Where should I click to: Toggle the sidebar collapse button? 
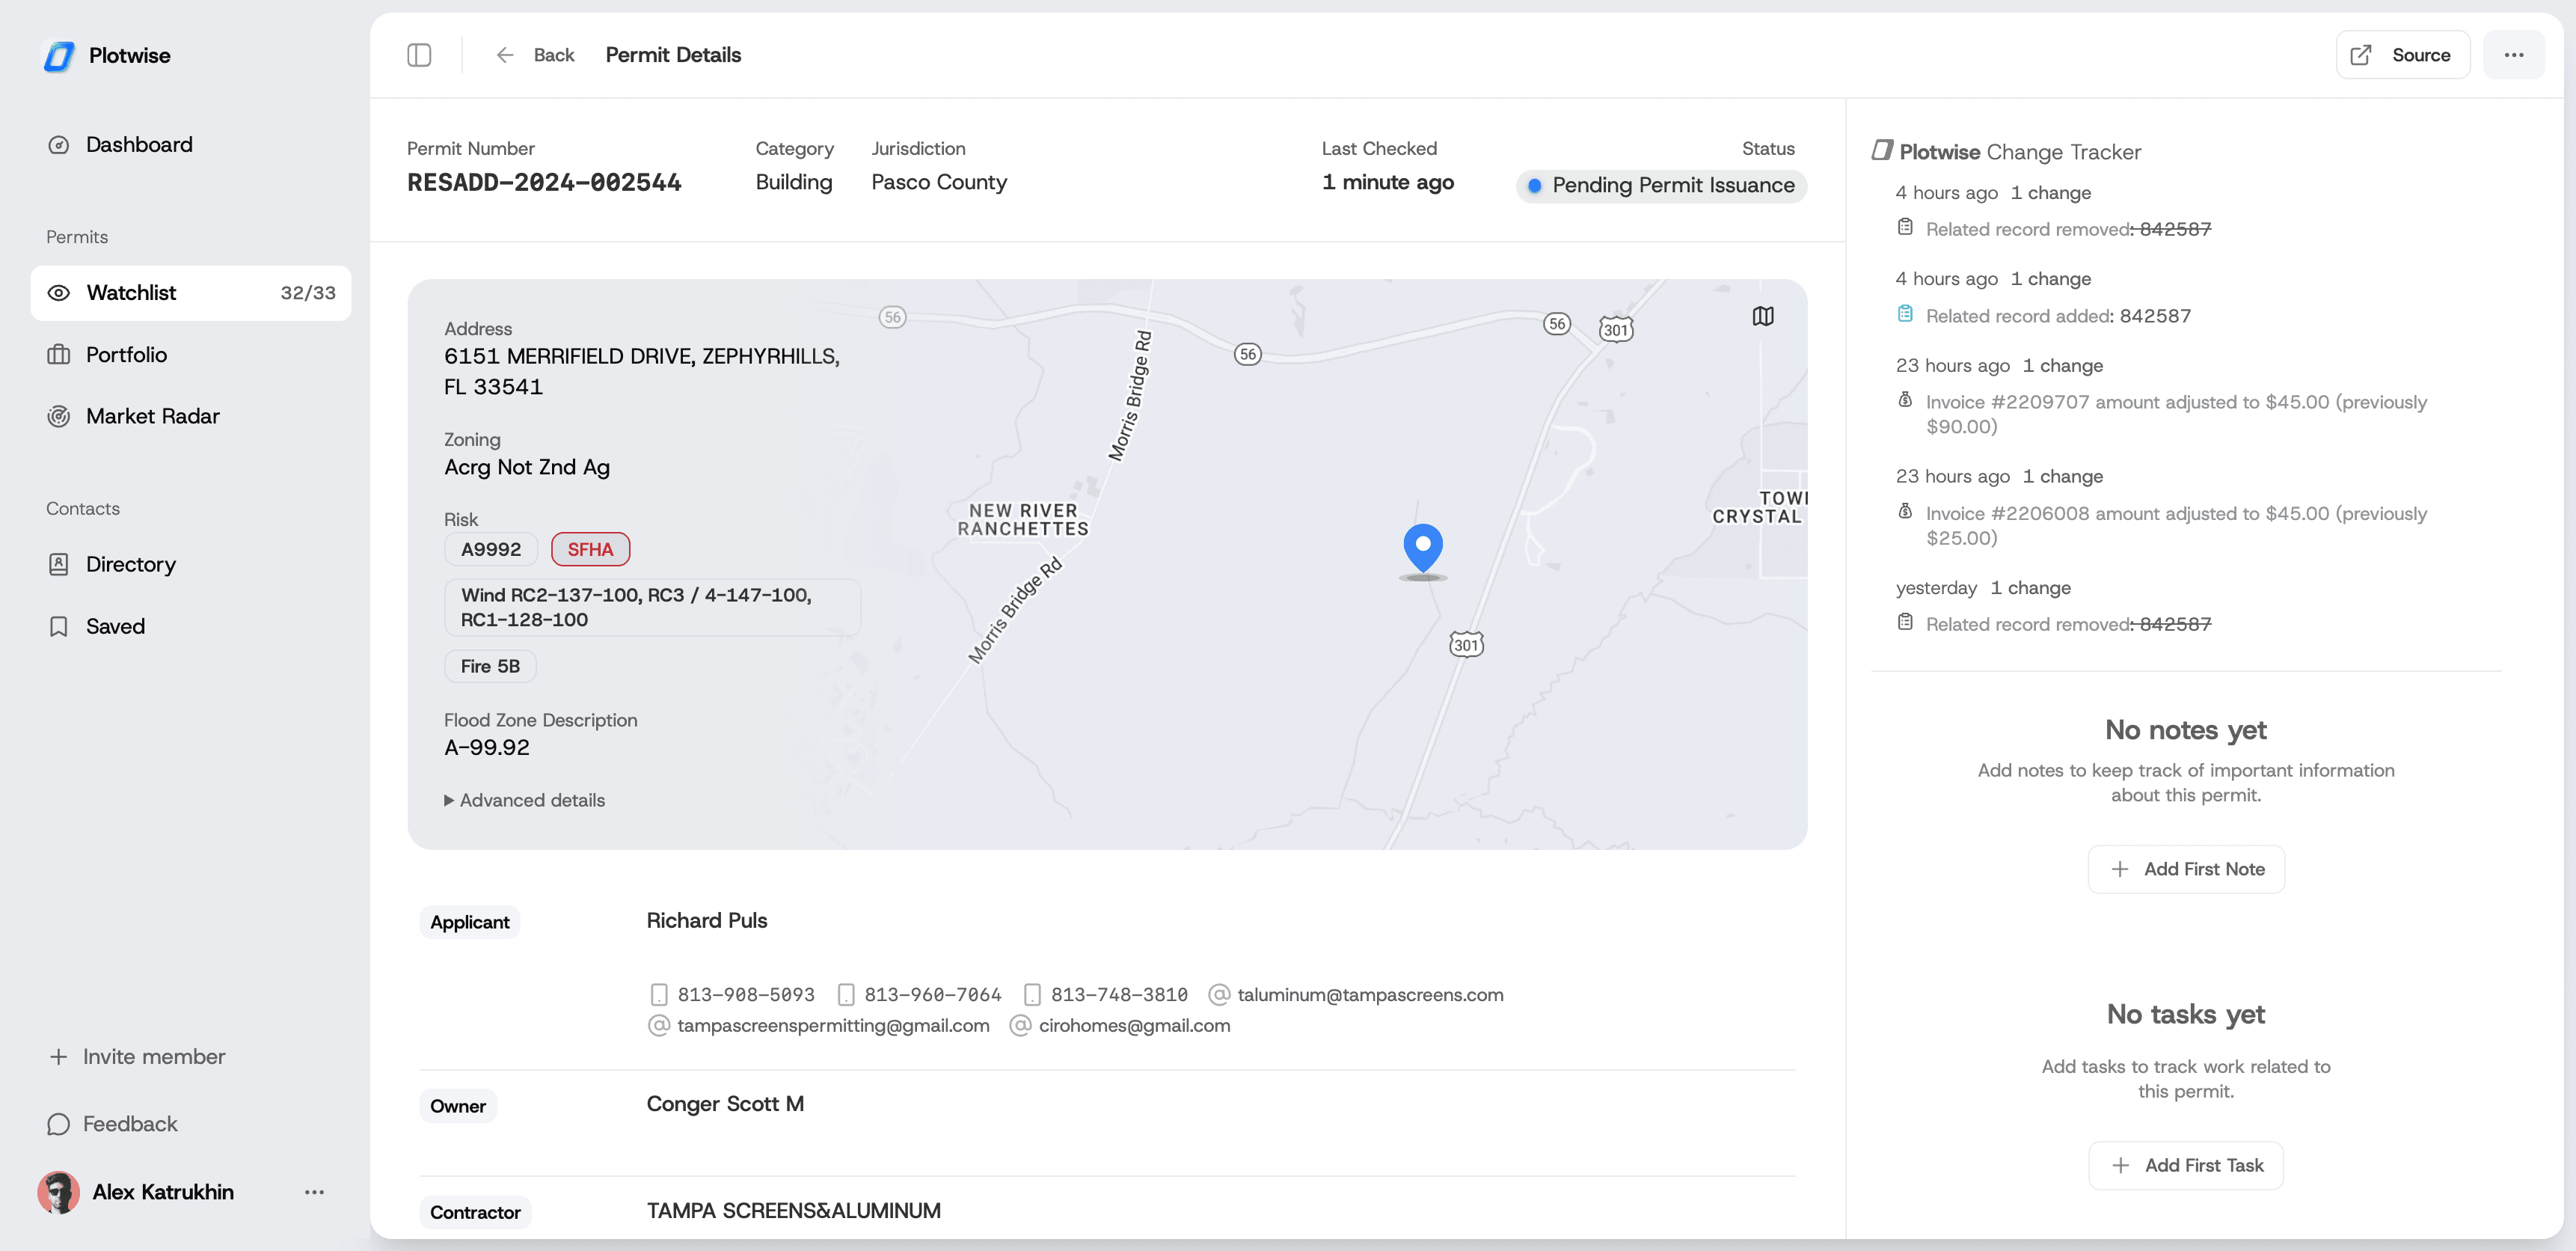(419, 55)
